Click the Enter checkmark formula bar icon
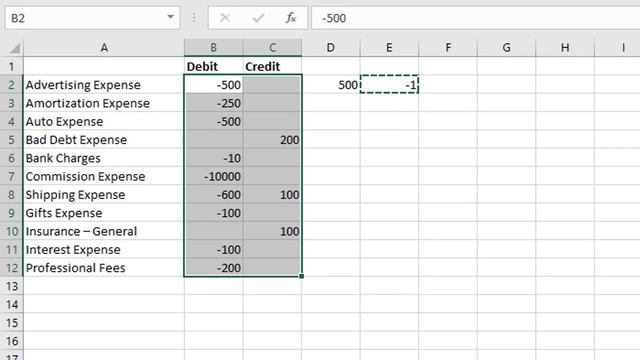Image resolution: width=640 pixels, height=360 pixels. coord(258,18)
